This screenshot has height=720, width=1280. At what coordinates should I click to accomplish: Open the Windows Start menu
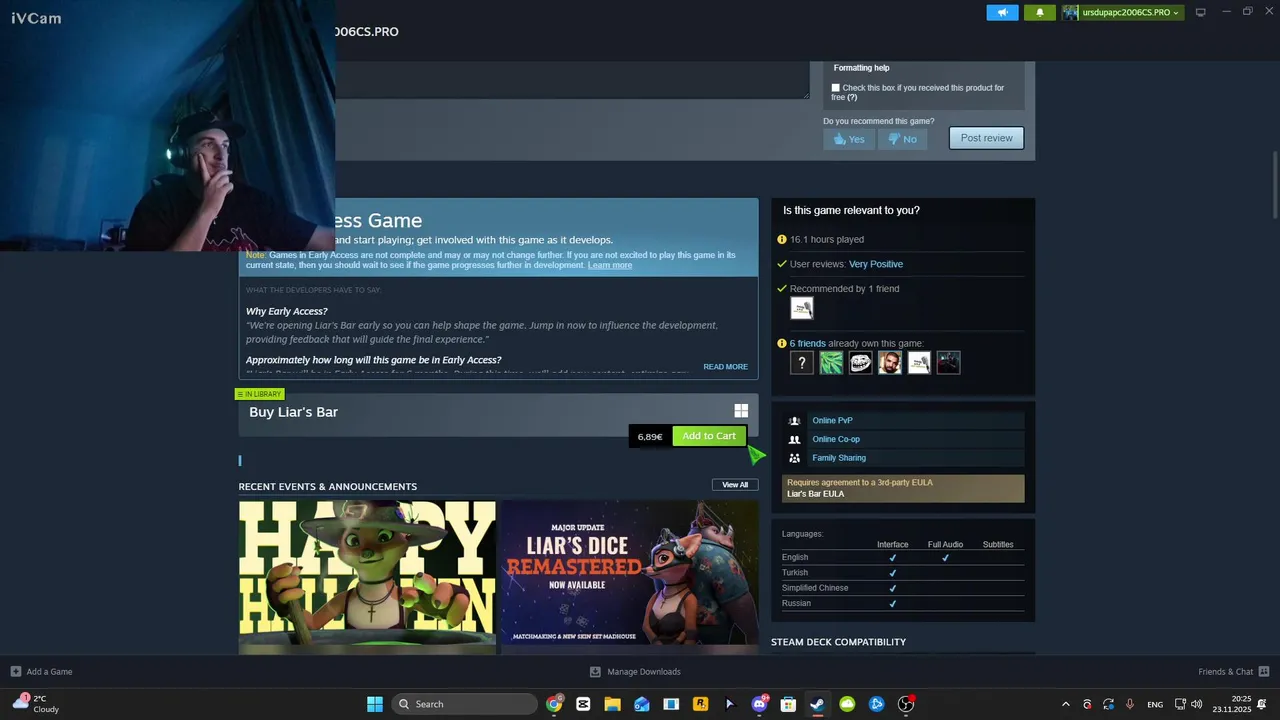pos(375,704)
